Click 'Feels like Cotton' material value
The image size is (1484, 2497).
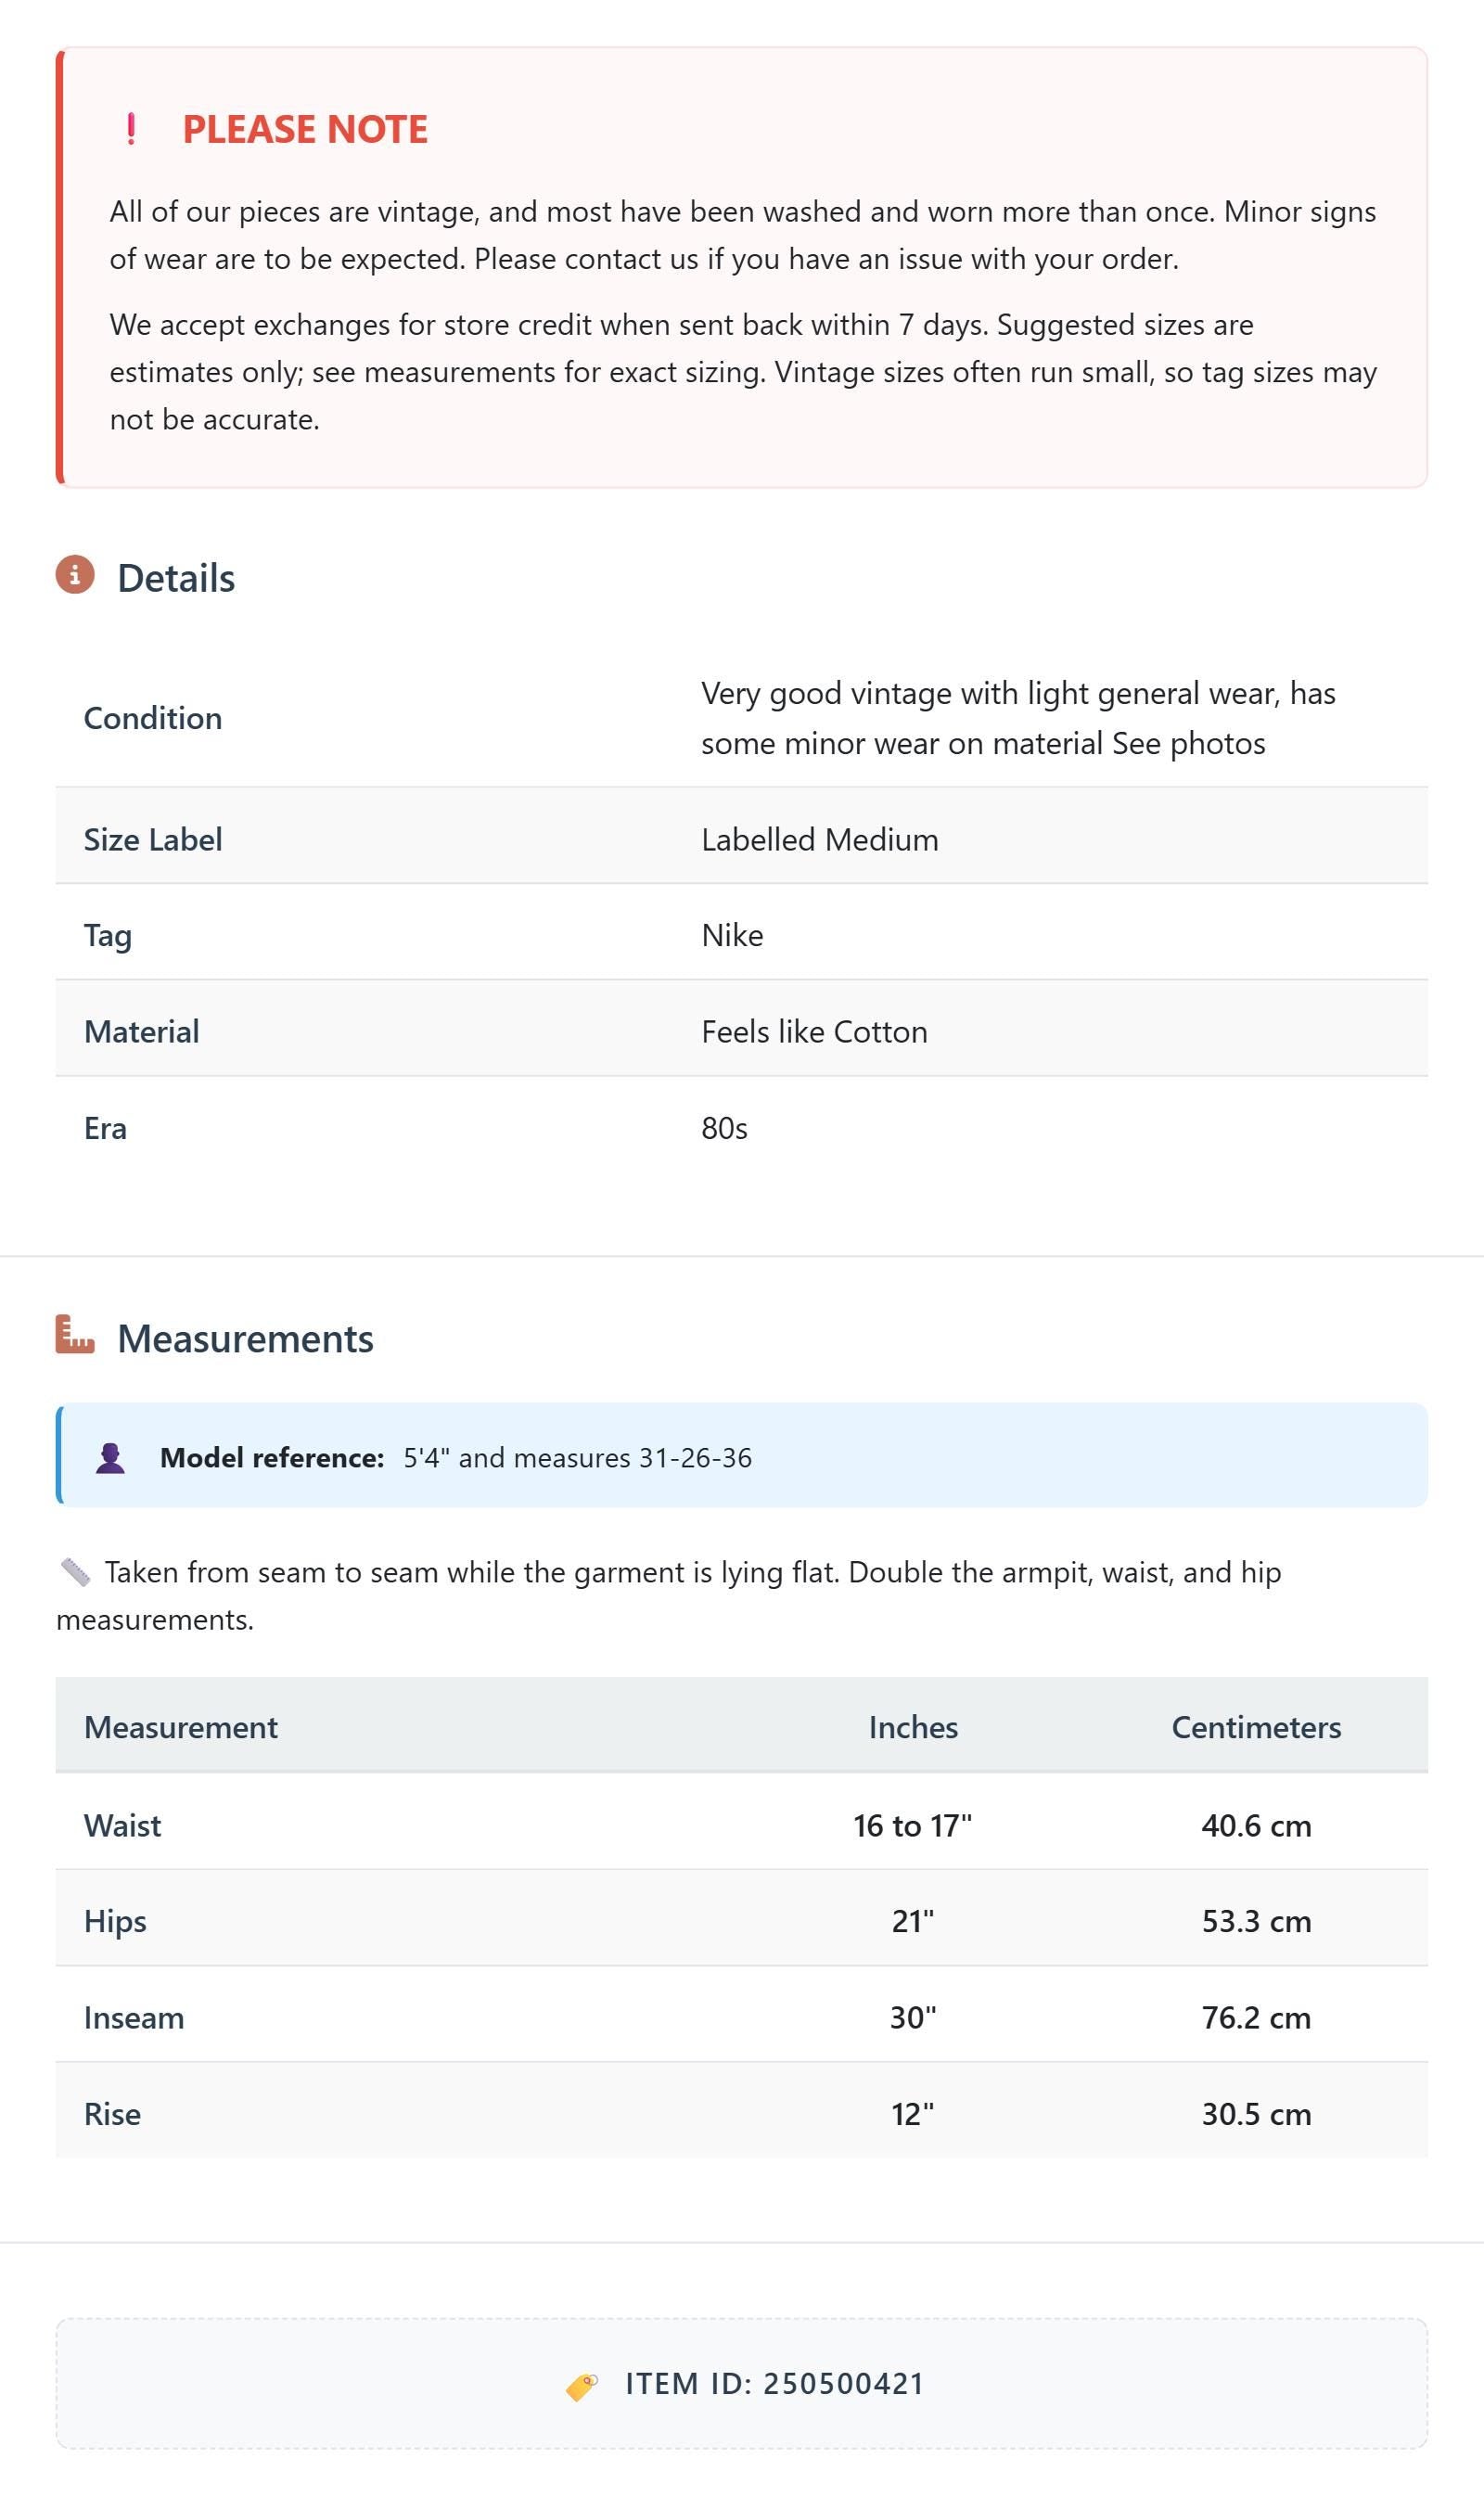(x=814, y=1031)
